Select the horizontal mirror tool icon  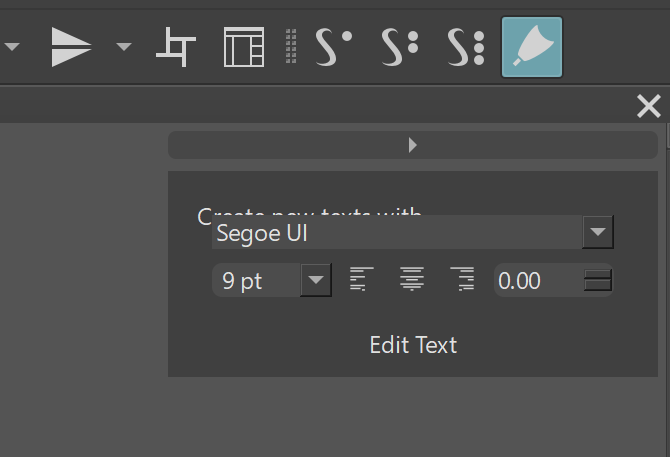72,47
